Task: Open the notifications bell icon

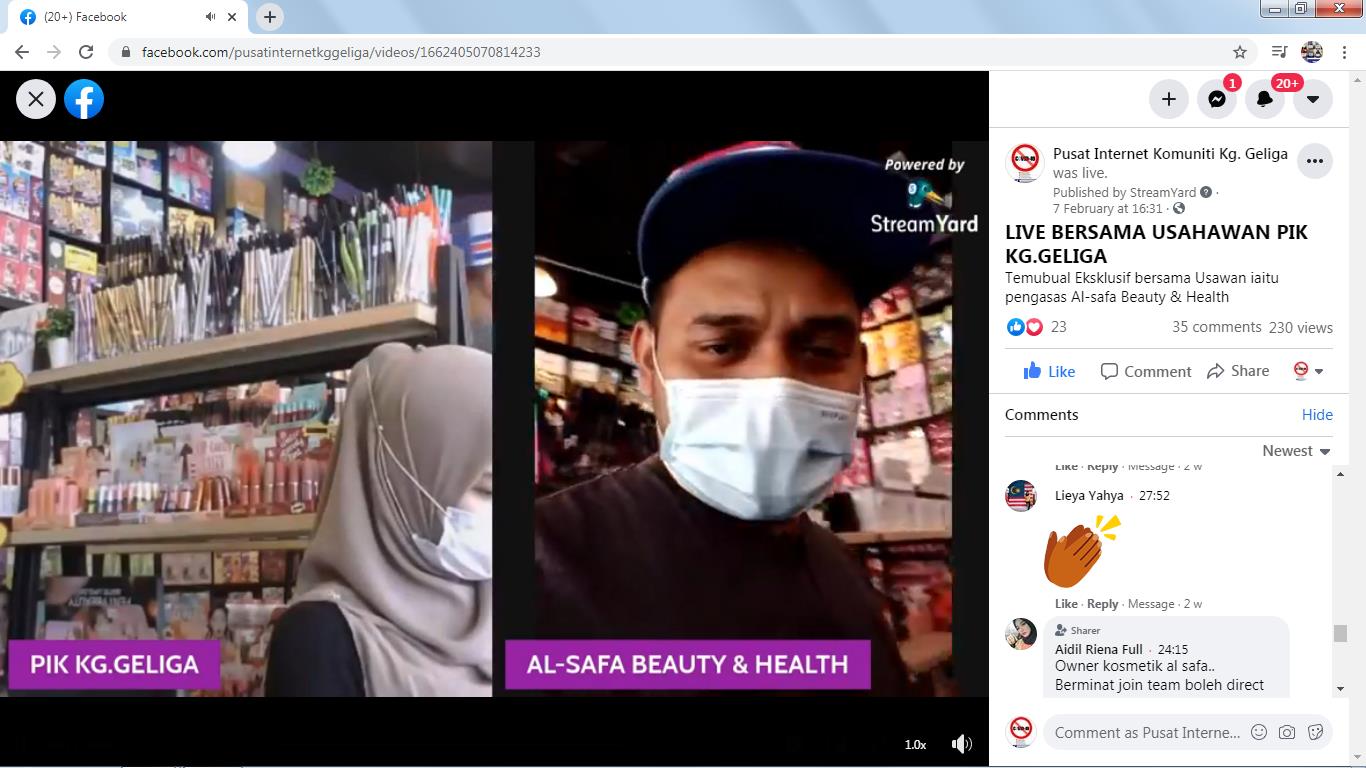Action: tap(1265, 99)
